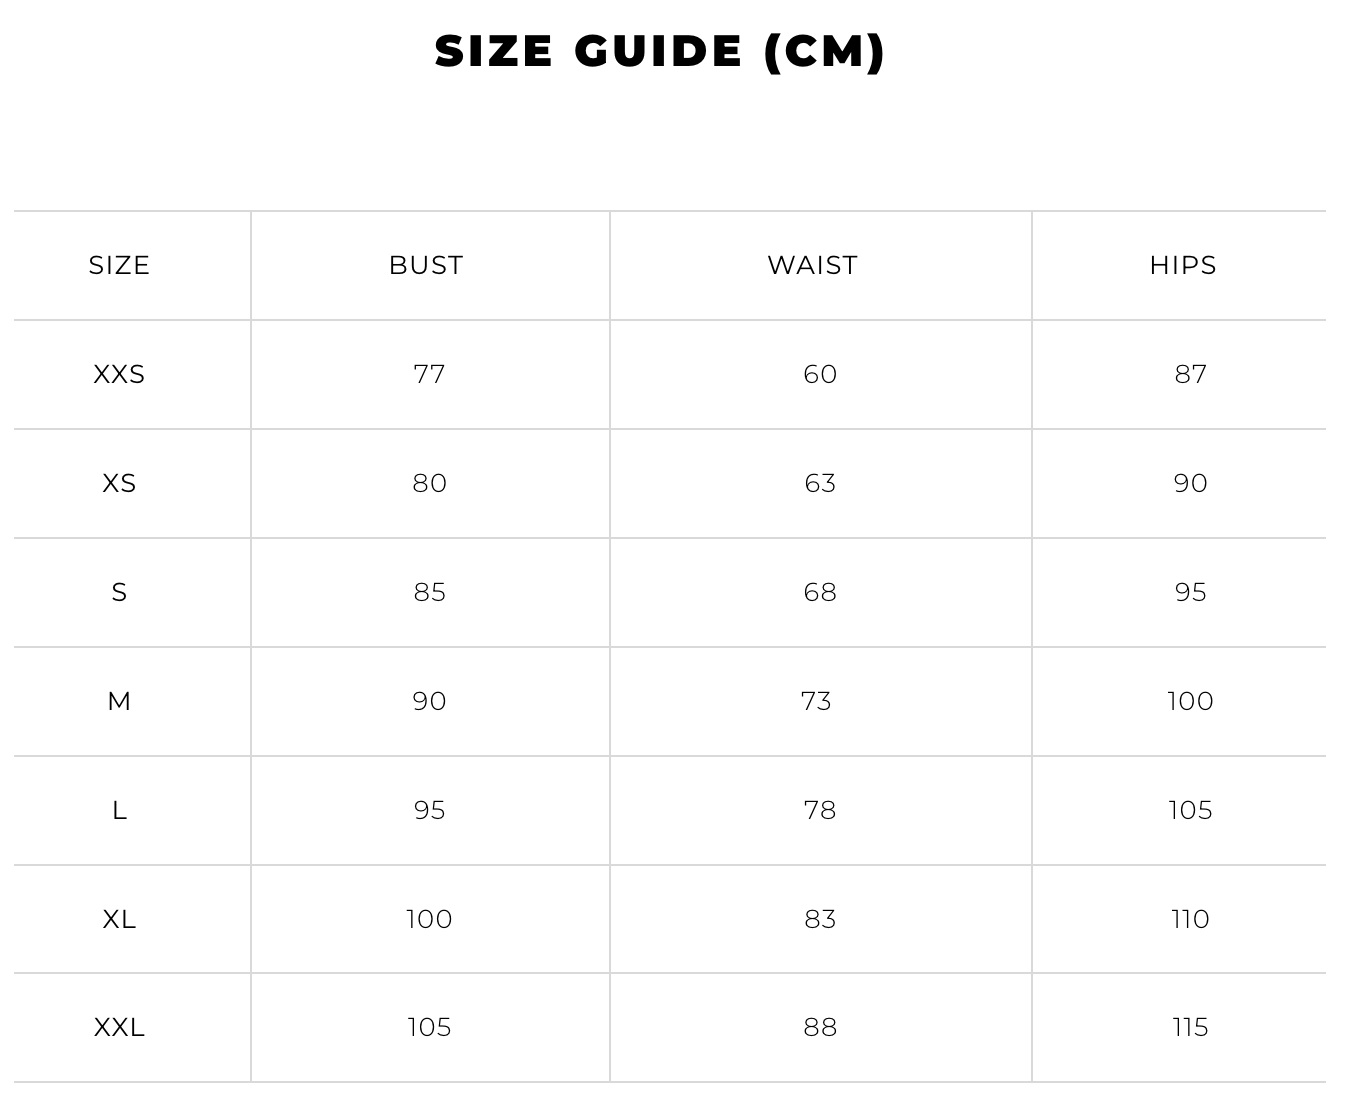Click the WAIST column header

pos(812,265)
